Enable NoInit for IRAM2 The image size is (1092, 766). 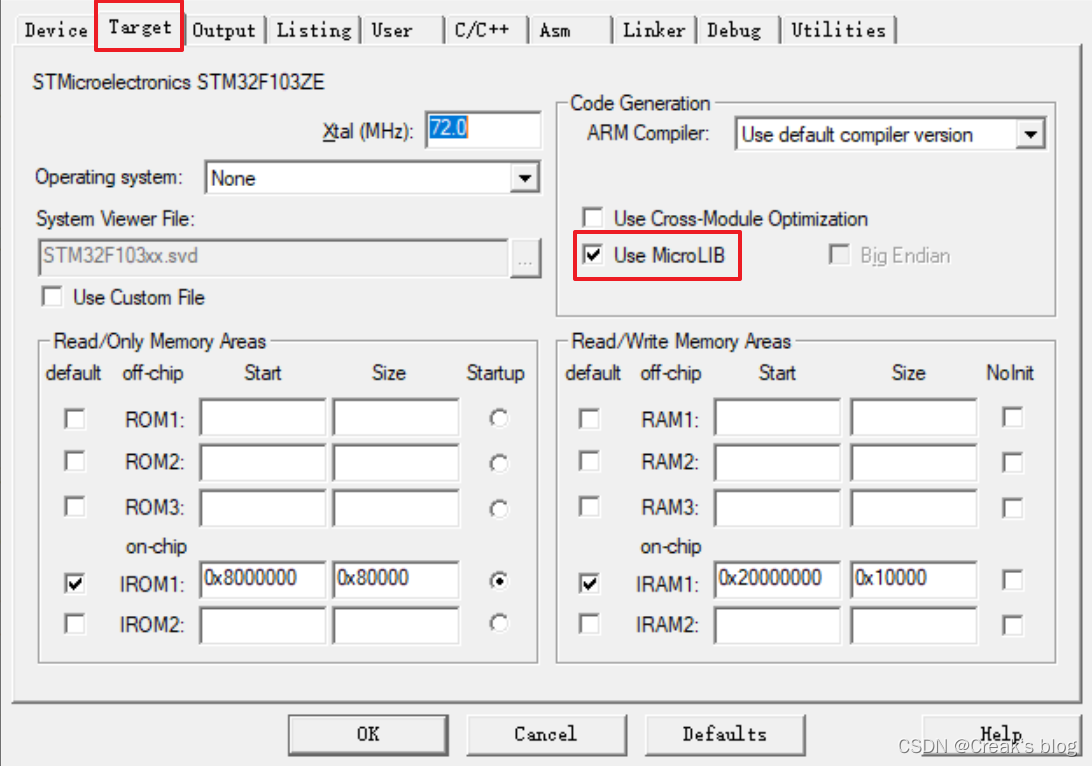(x=1013, y=625)
